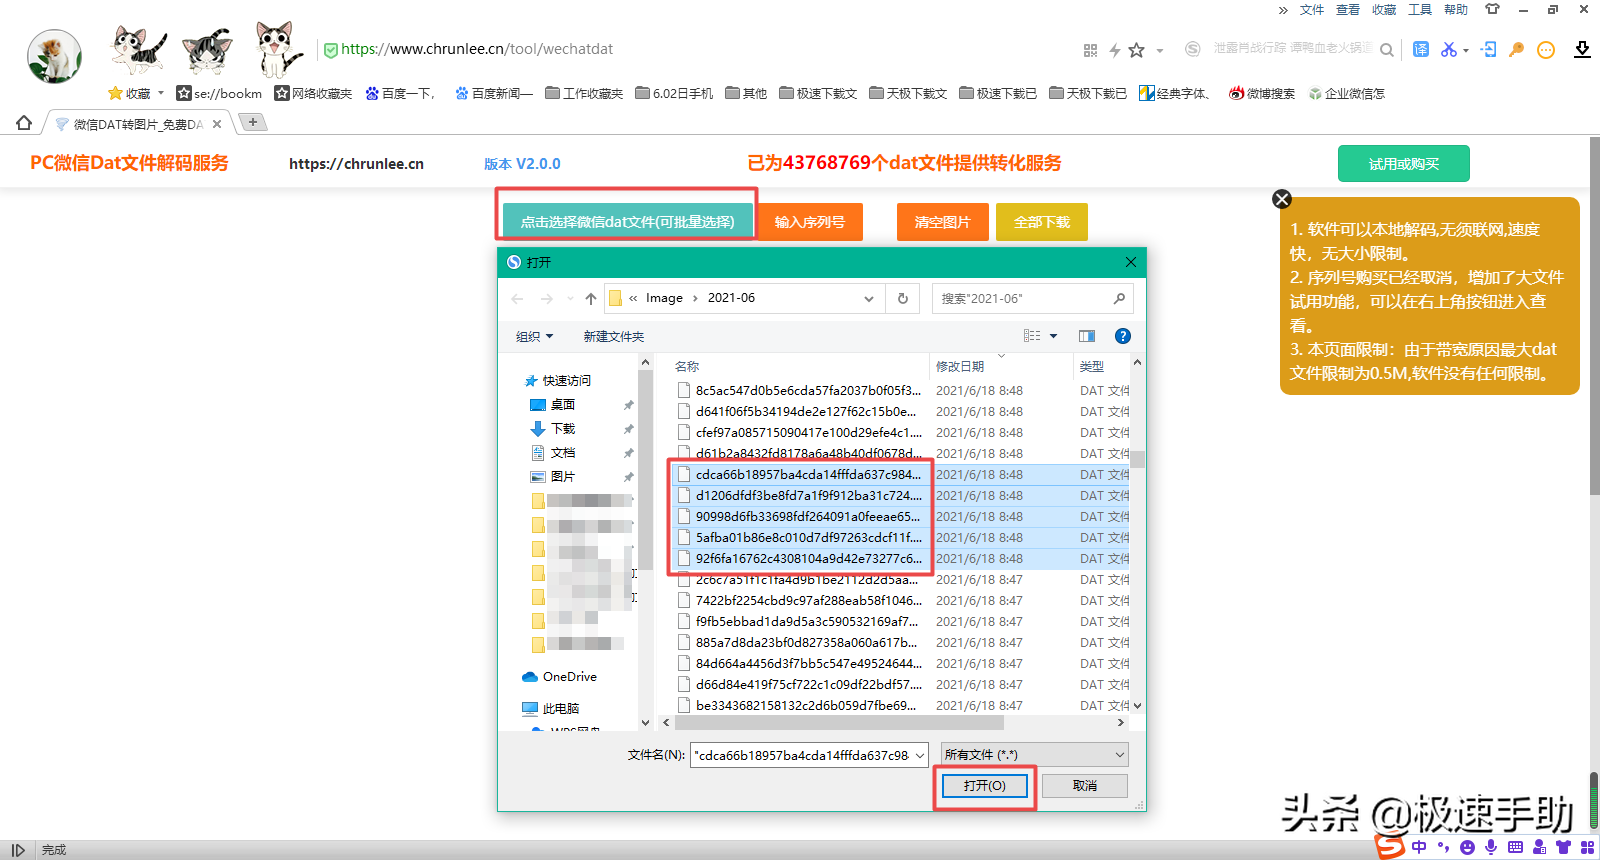
Task: Open 百度一下 bookmark
Action: click(400, 93)
